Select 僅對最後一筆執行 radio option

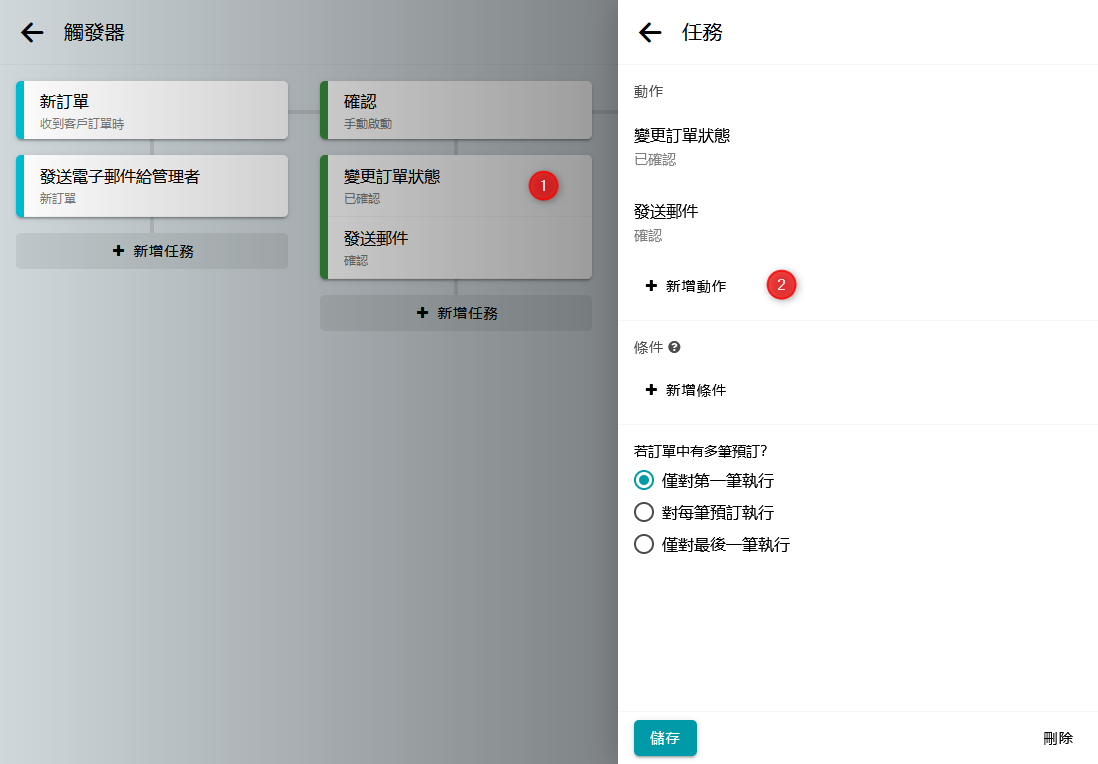click(645, 545)
